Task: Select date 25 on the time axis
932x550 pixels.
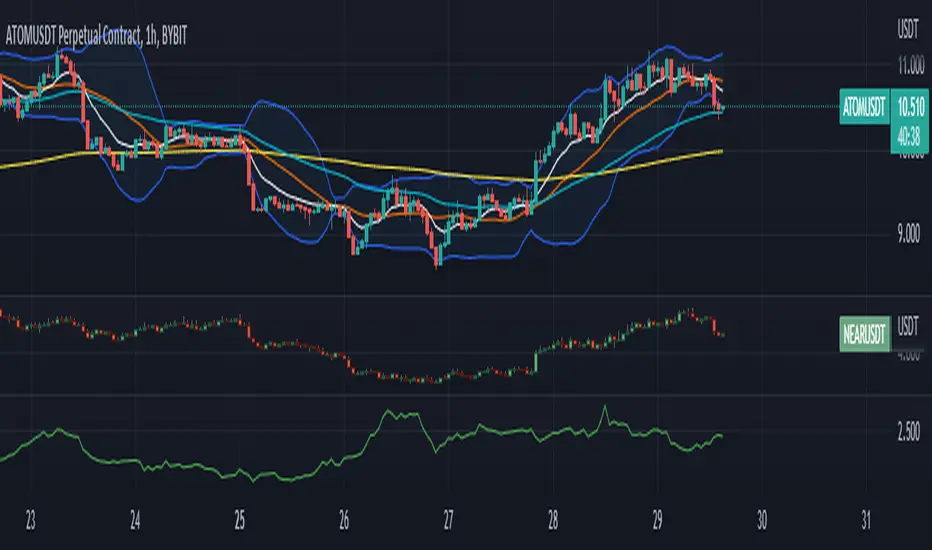Action: [x=240, y=520]
